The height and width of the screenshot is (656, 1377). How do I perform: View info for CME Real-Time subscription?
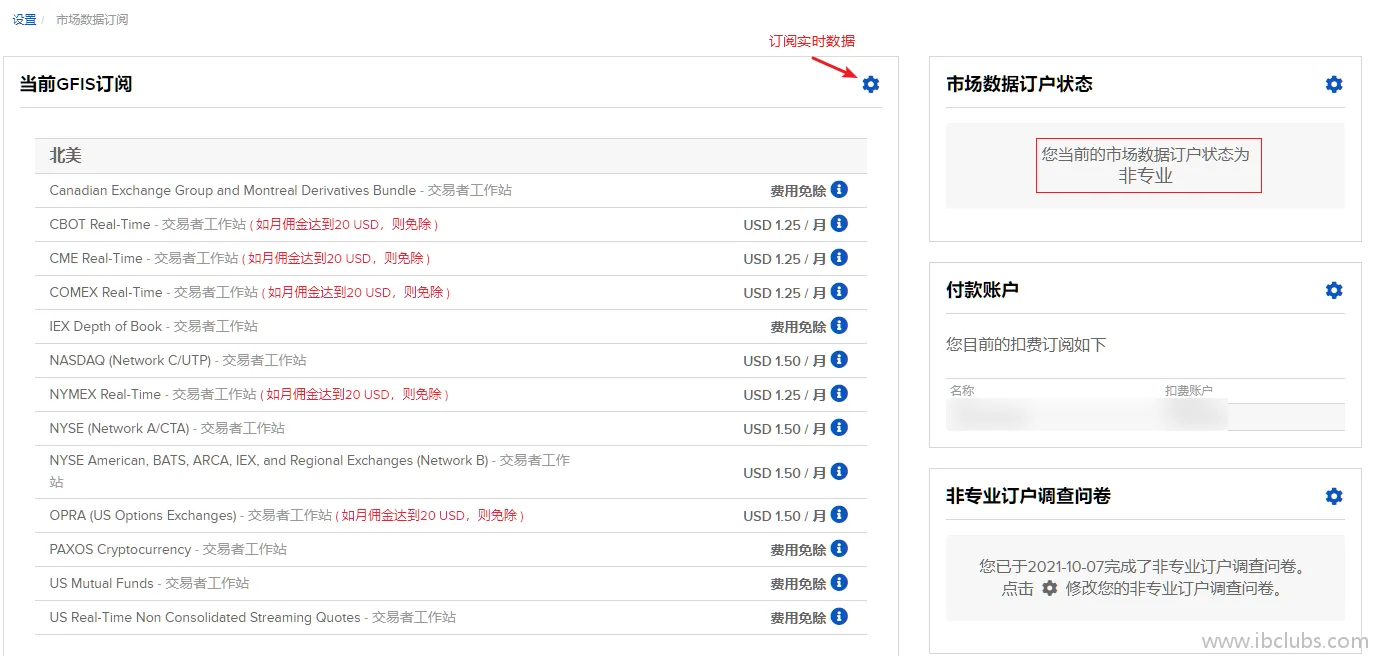(x=839, y=258)
